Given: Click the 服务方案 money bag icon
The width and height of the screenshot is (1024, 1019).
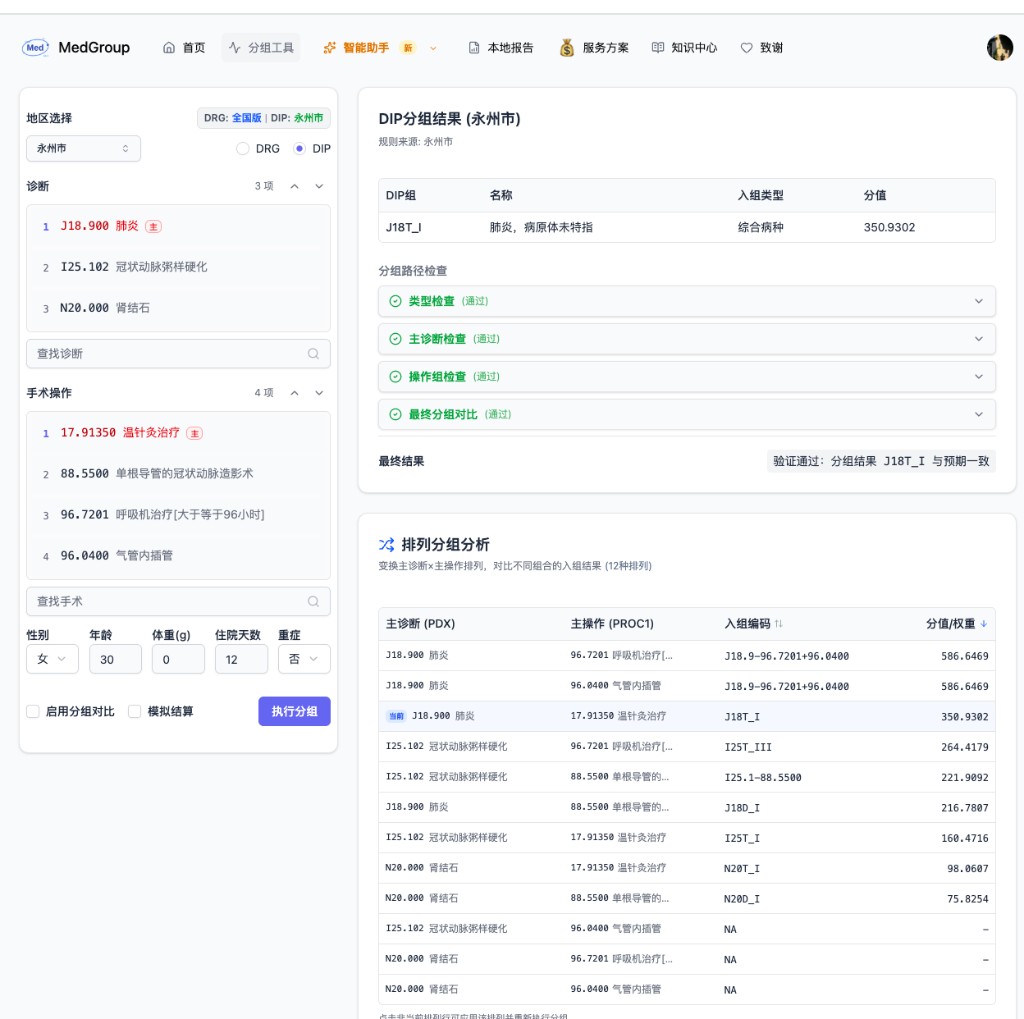Looking at the screenshot, I should tap(566, 46).
